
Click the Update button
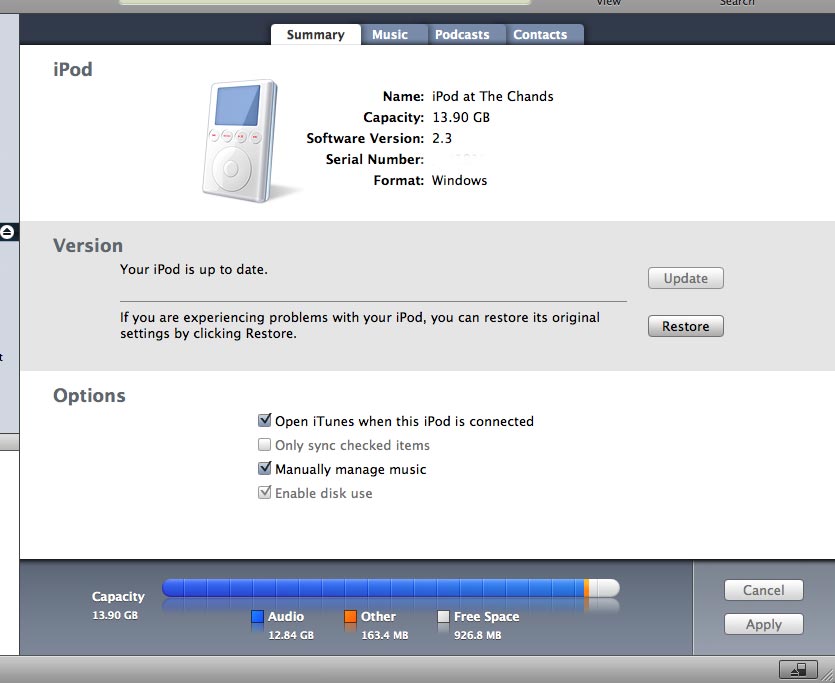685,278
